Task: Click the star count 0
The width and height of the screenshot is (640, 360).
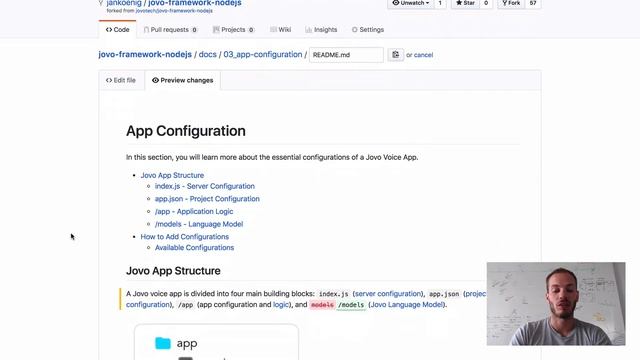Action: [486, 3]
